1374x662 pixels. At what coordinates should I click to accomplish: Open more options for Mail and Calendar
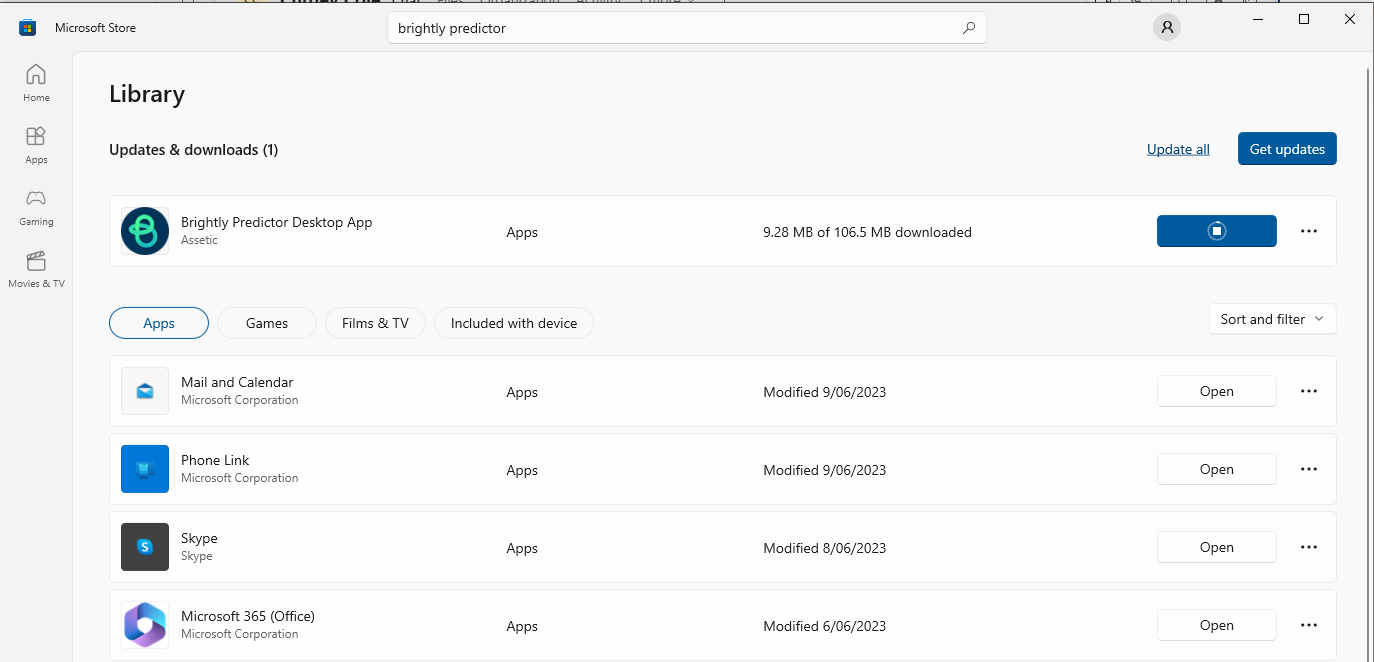pos(1309,391)
